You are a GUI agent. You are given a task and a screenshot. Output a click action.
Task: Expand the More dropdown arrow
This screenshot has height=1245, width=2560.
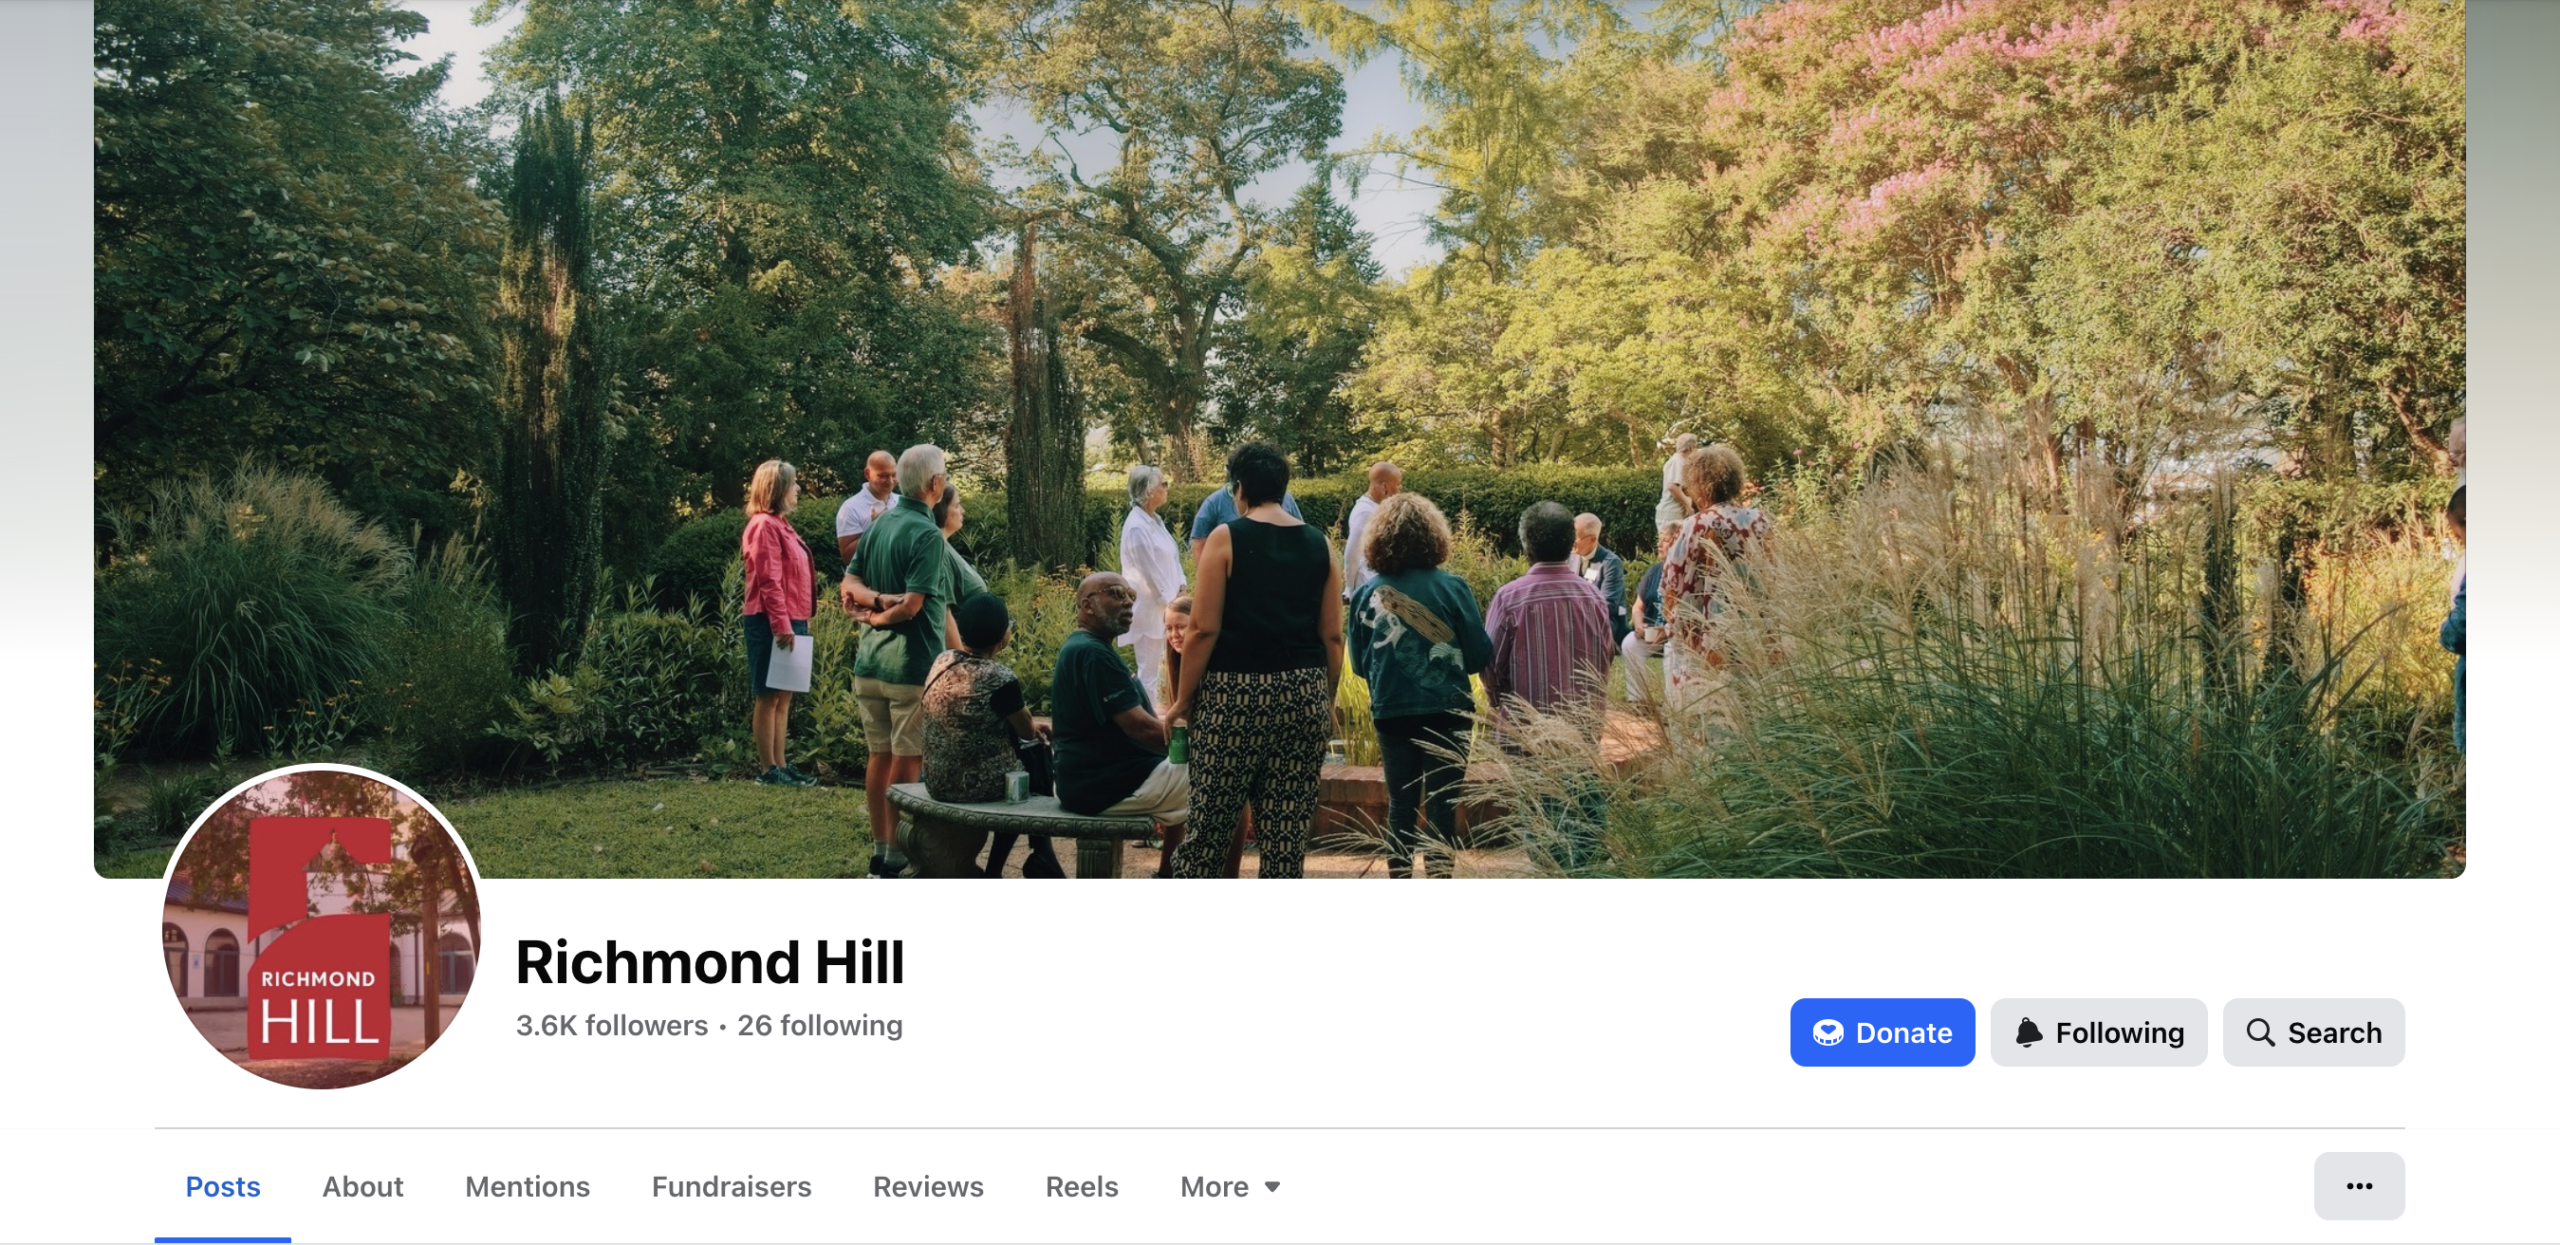[x=1272, y=1187]
